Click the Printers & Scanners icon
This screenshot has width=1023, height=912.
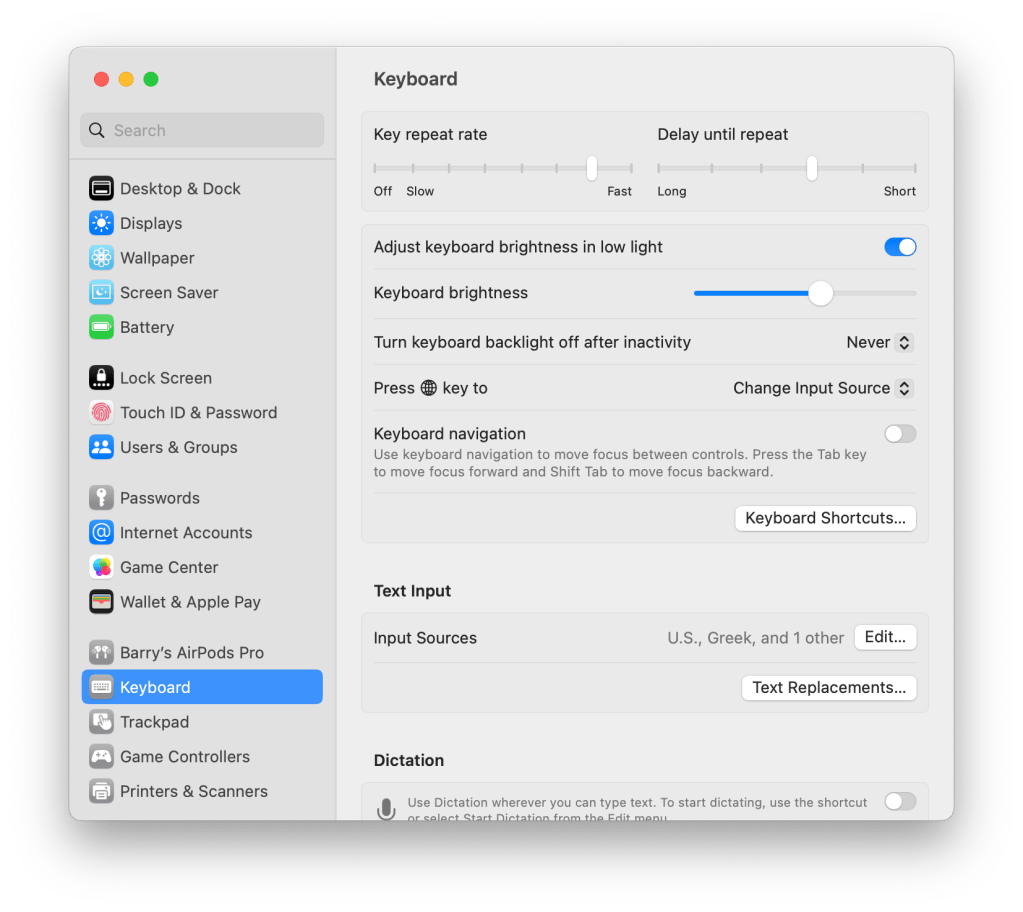pyautogui.click(x=101, y=791)
